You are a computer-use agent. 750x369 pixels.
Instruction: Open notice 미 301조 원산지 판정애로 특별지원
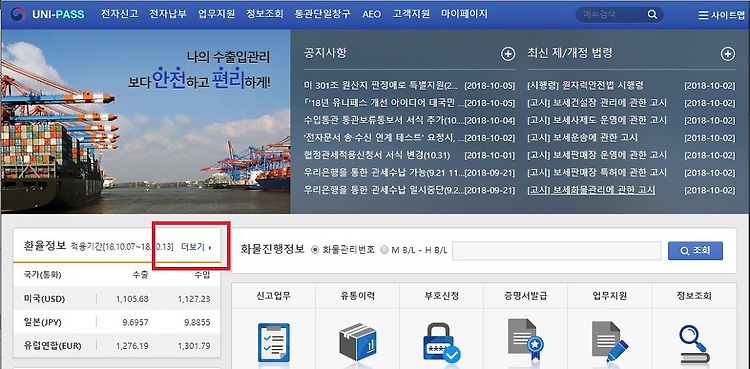(x=381, y=86)
